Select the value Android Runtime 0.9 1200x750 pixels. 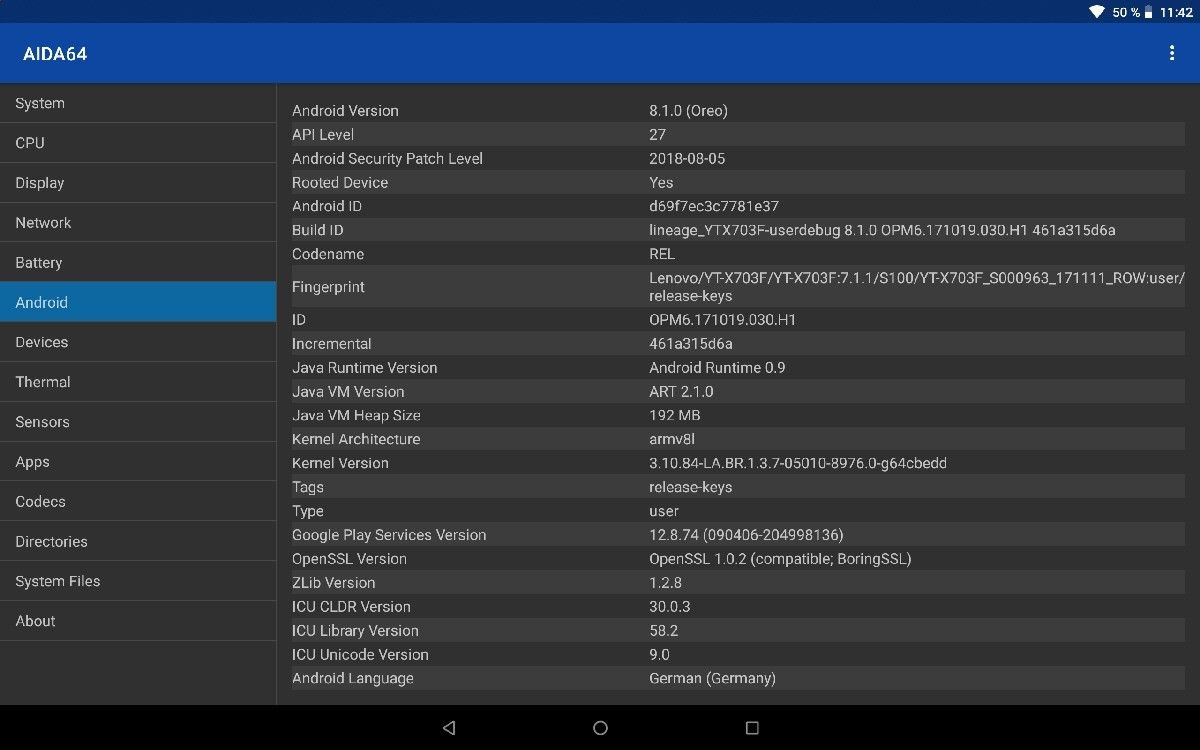click(x=717, y=368)
